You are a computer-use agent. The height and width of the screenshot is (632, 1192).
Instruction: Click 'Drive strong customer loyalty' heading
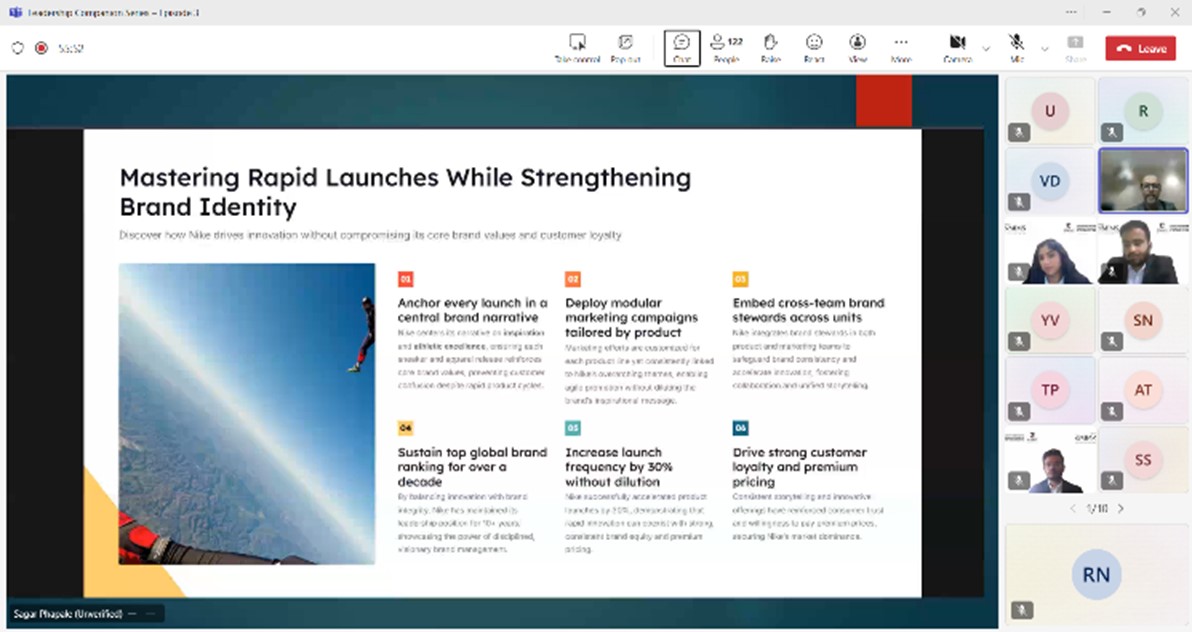[x=799, y=466]
